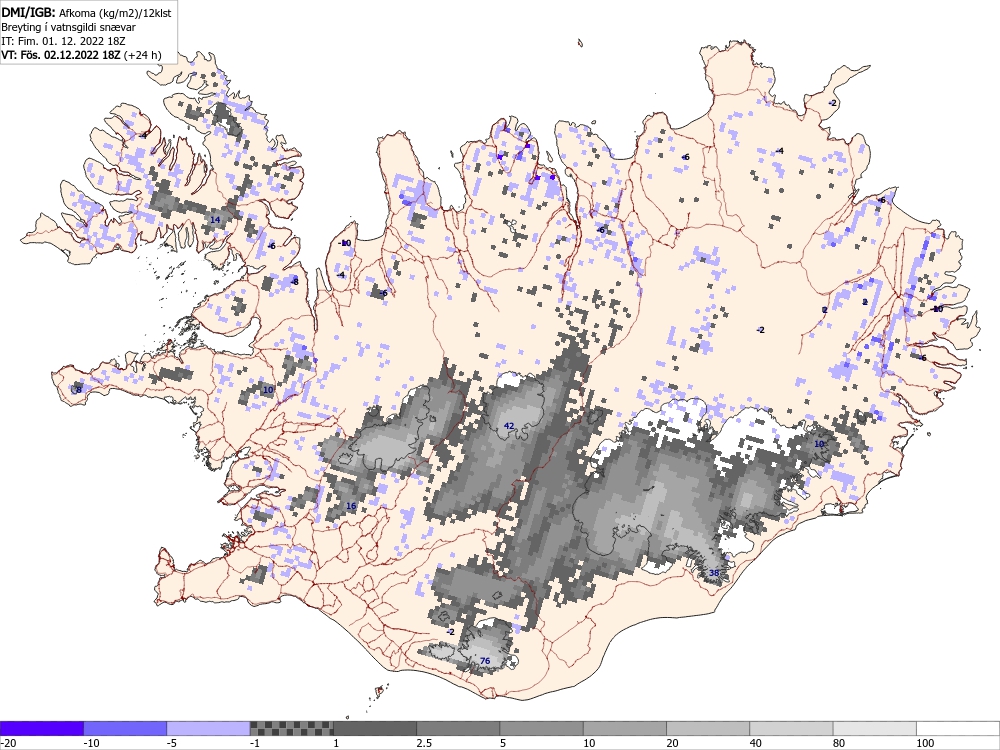Click the '16' value in the southwest
1000x750 pixels.
pos(351,506)
